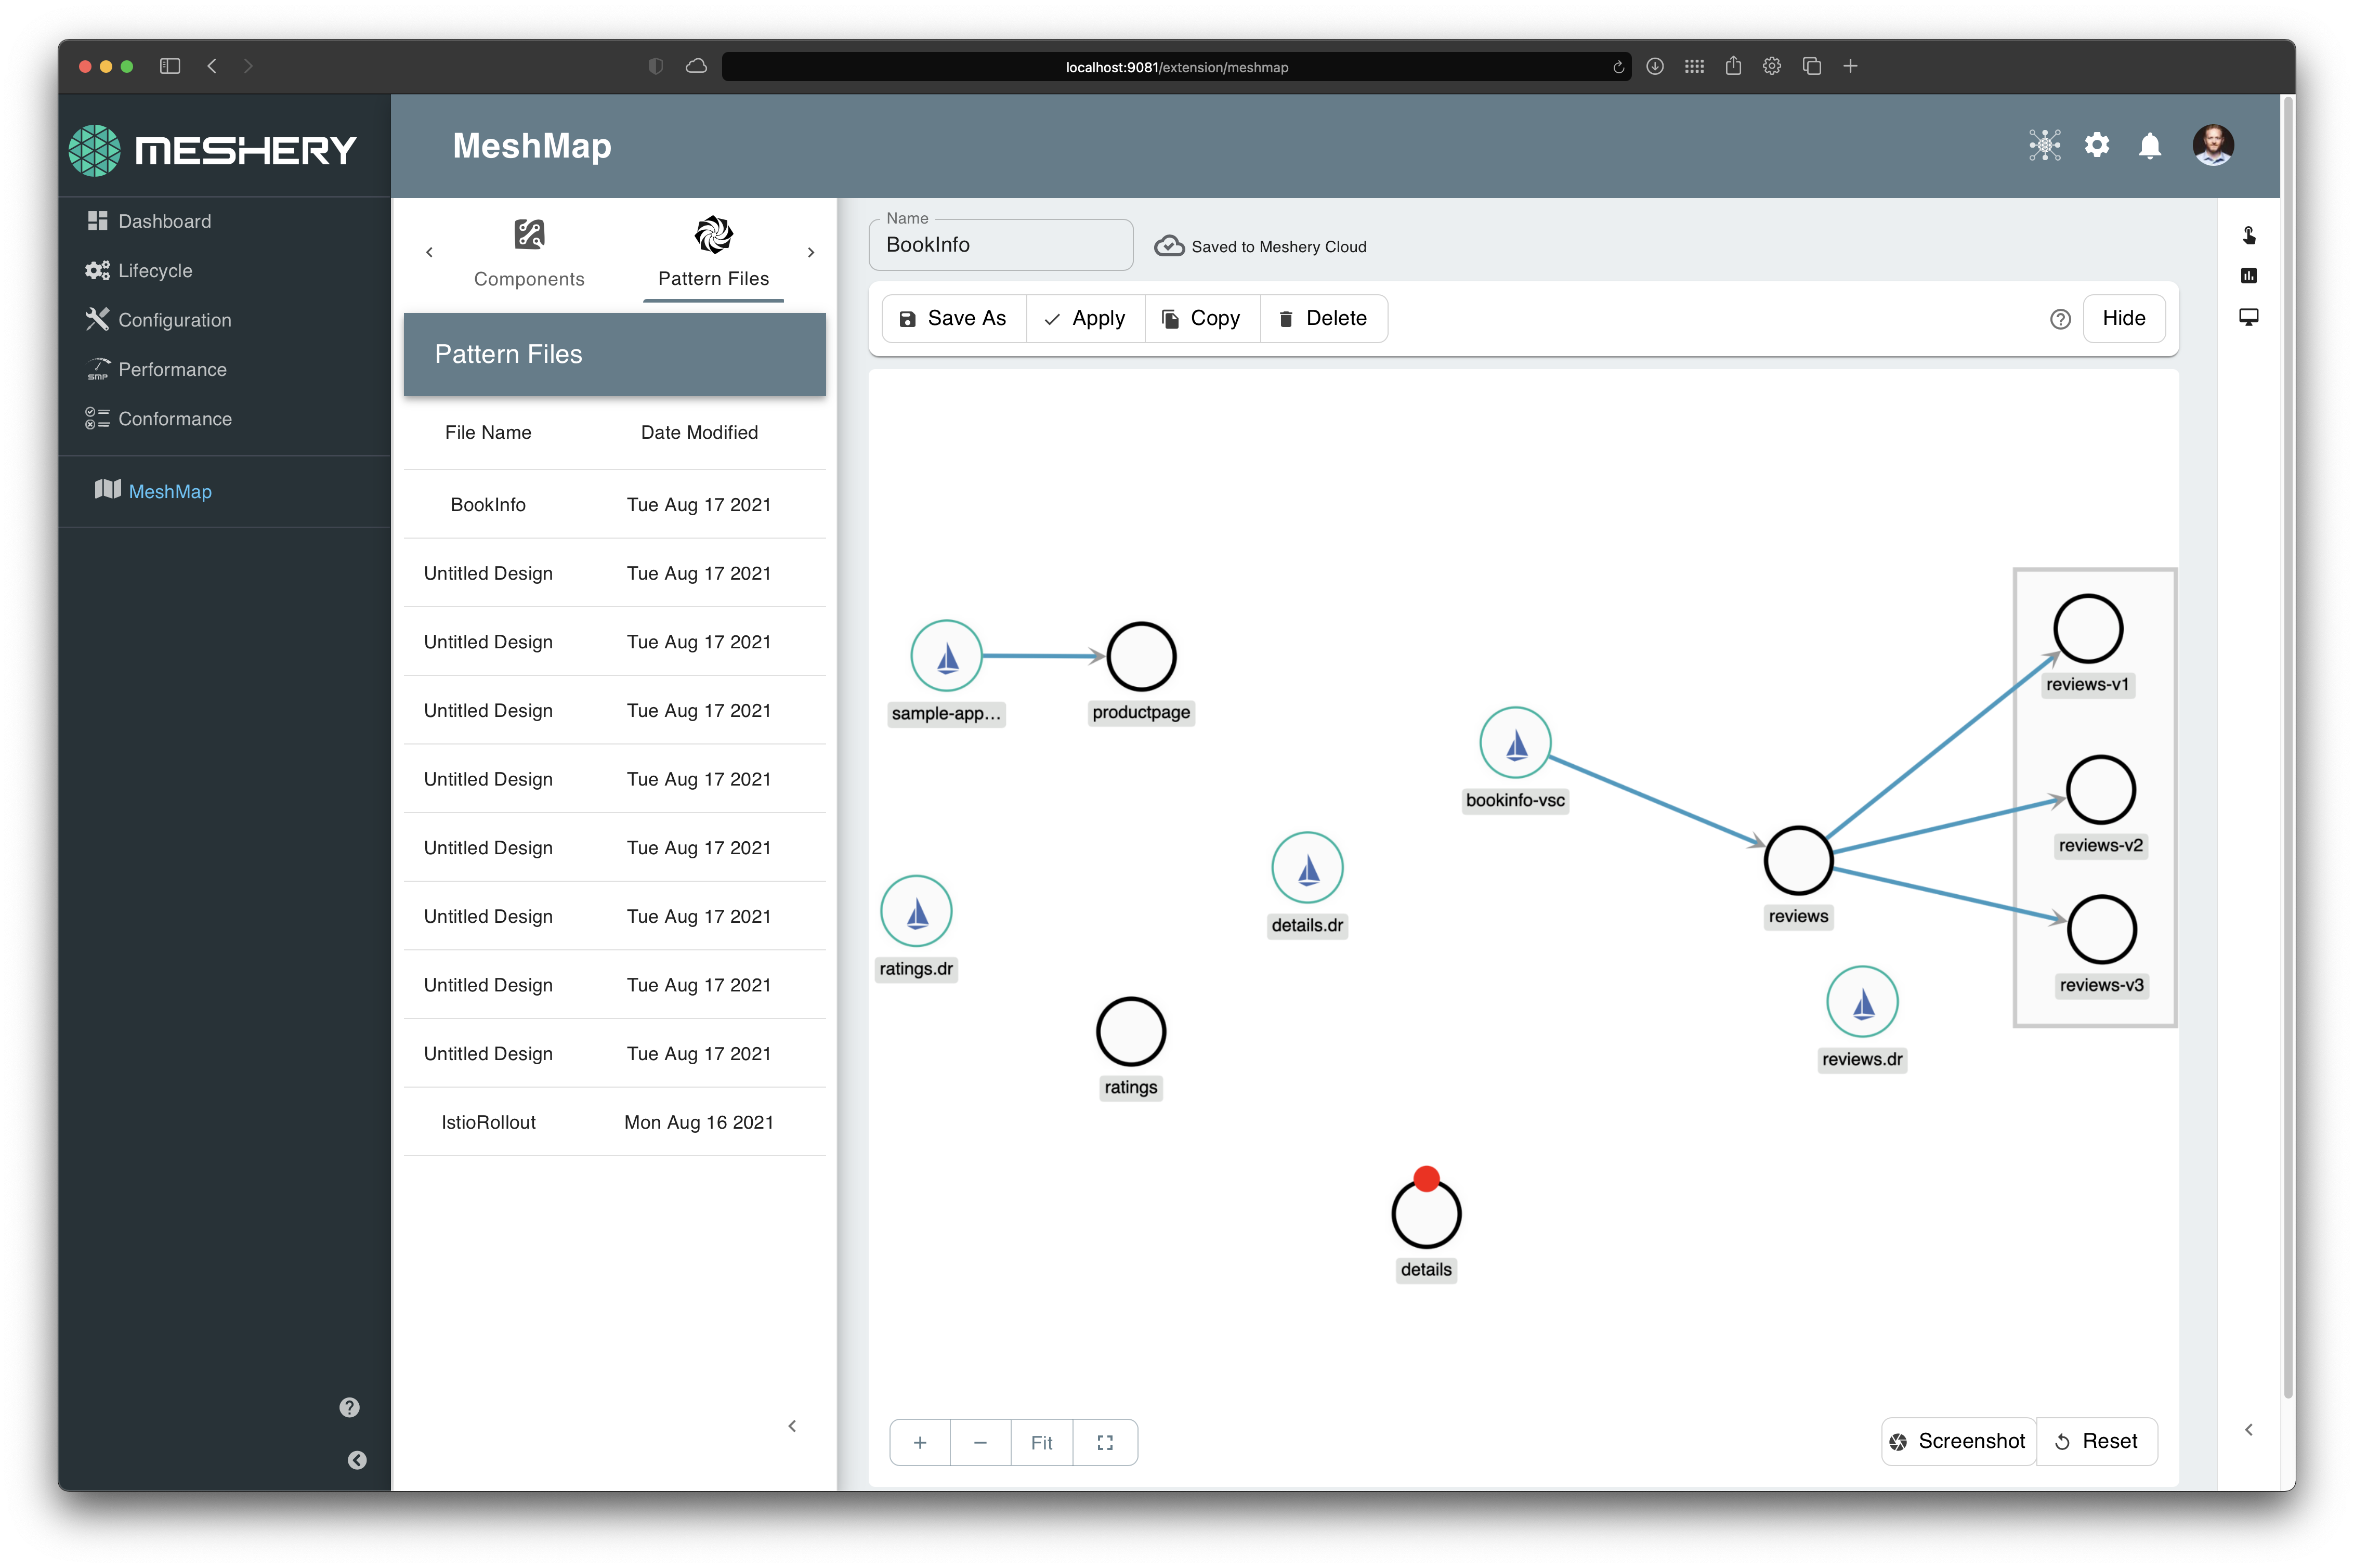Open the BookInfo pattern file row

[614, 504]
